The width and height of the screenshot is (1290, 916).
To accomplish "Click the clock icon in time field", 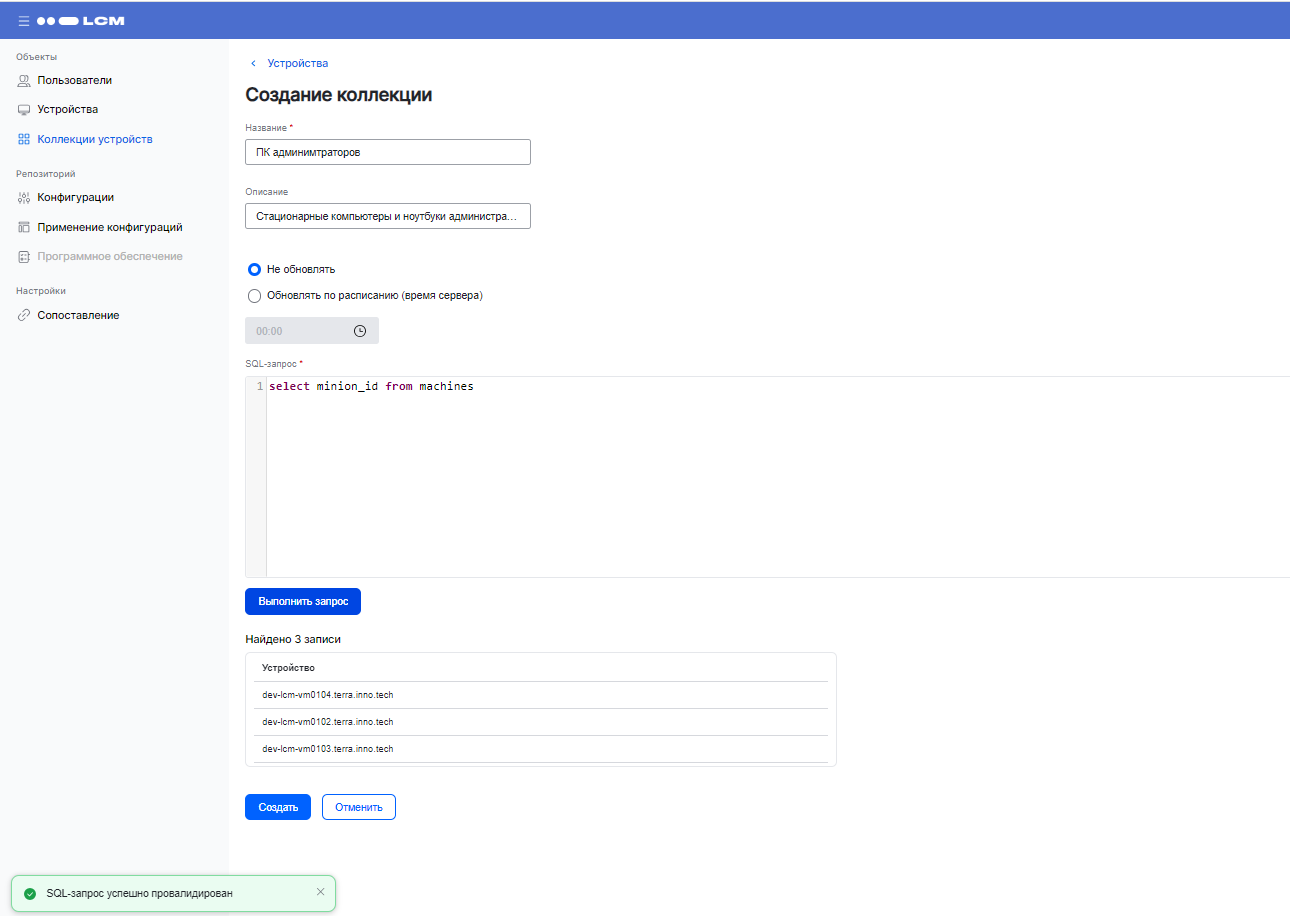I will (360, 331).
